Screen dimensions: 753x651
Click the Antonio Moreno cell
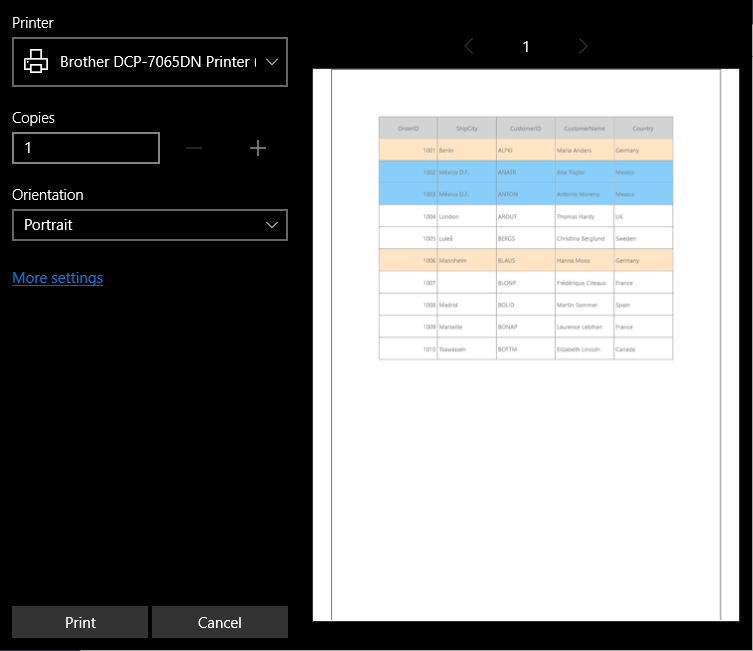tap(584, 194)
